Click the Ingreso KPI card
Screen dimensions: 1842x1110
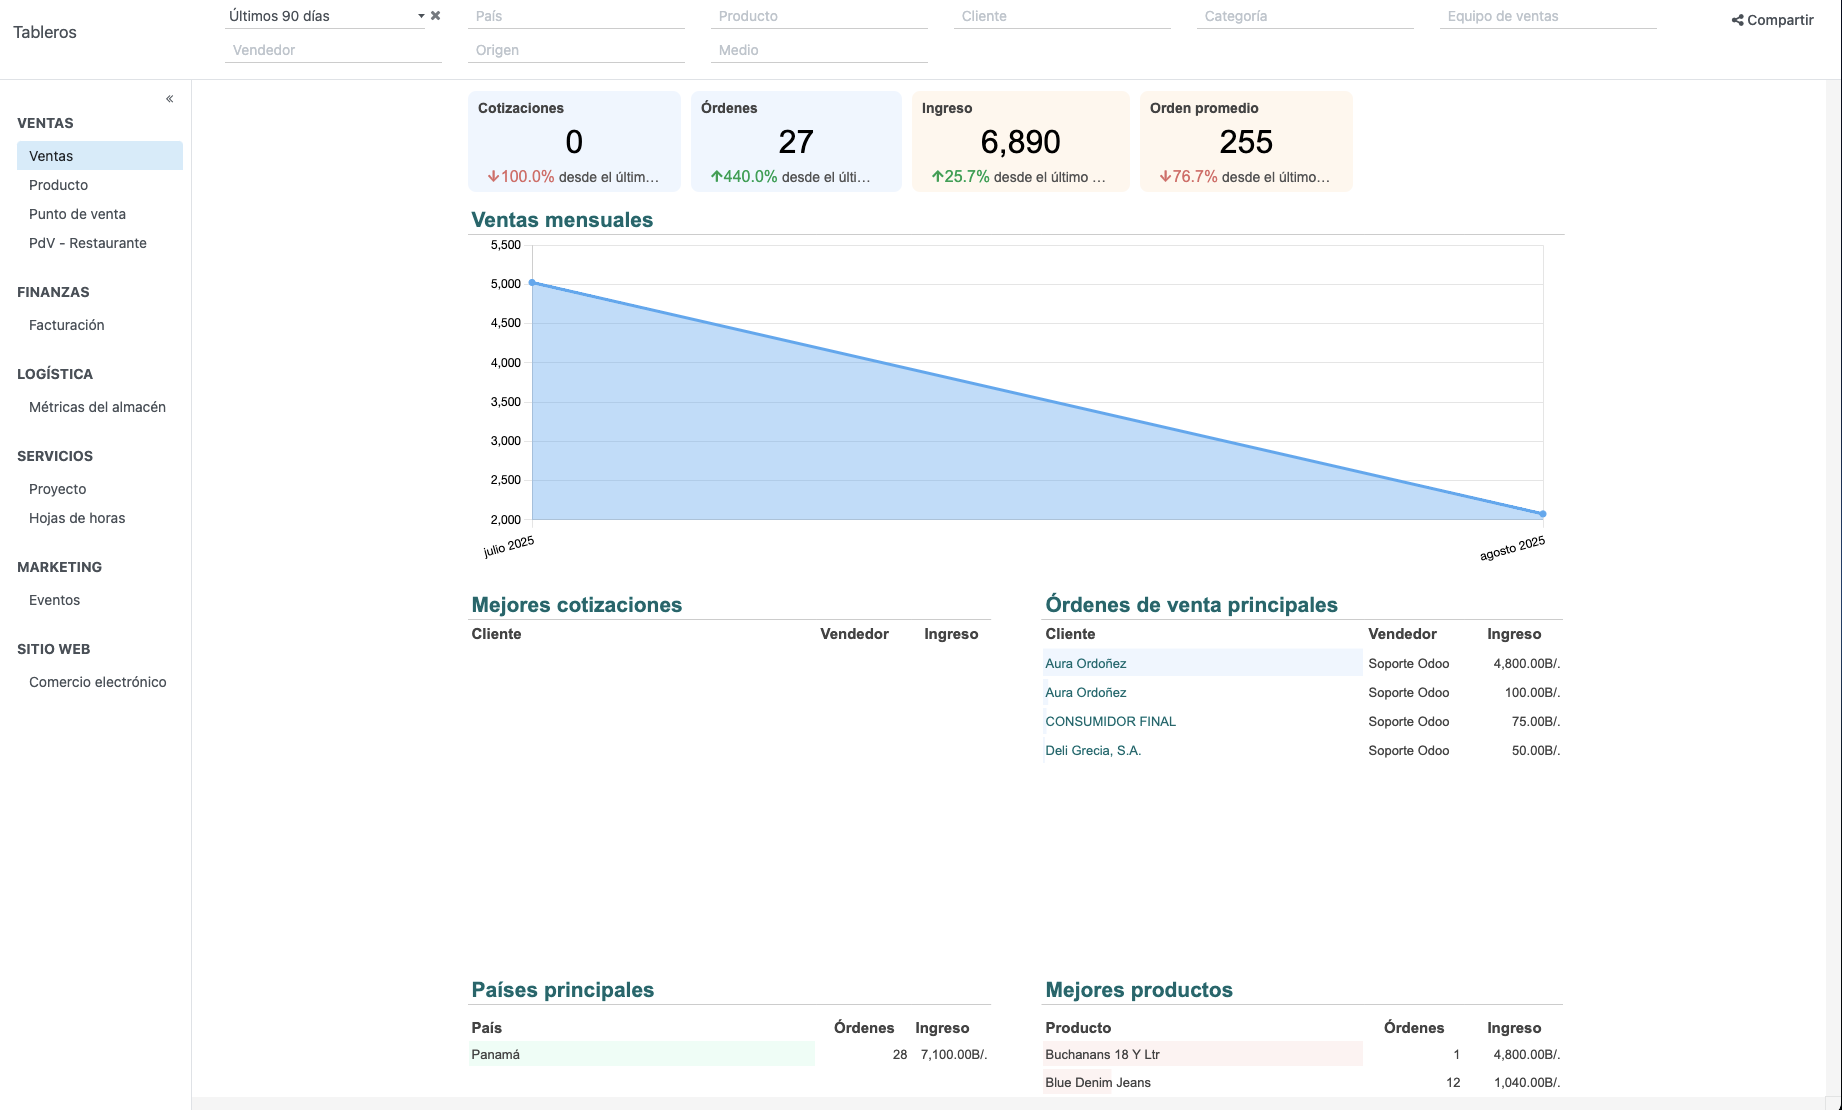(x=1019, y=142)
